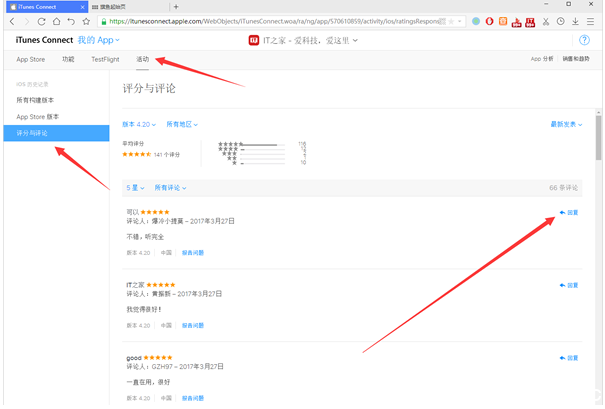The height and width of the screenshot is (409, 605).
Task: Click the scissors screenshot icon
Action: point(546,22)
